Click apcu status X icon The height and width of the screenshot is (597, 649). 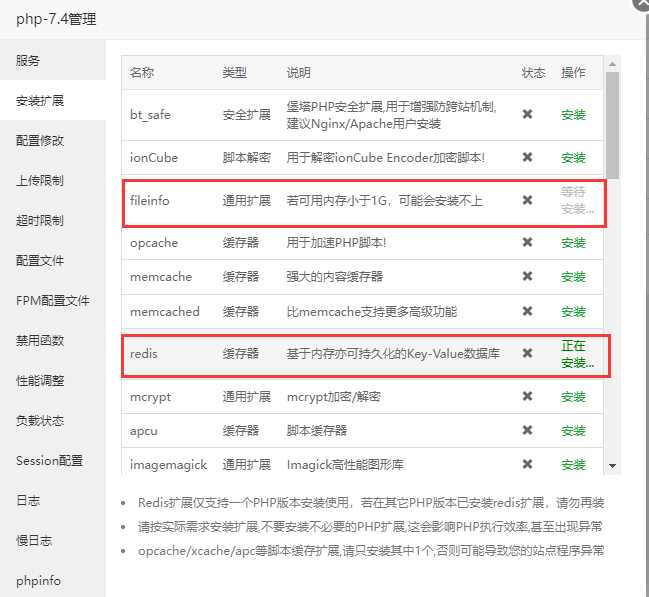click(527, 430)
